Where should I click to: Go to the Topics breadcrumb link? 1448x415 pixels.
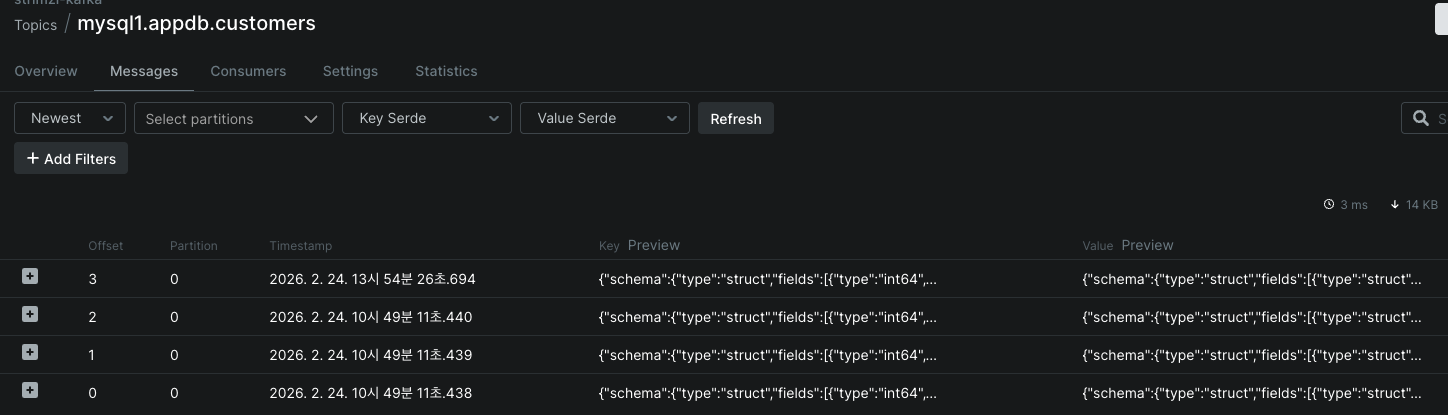click(x=35, y=25)
